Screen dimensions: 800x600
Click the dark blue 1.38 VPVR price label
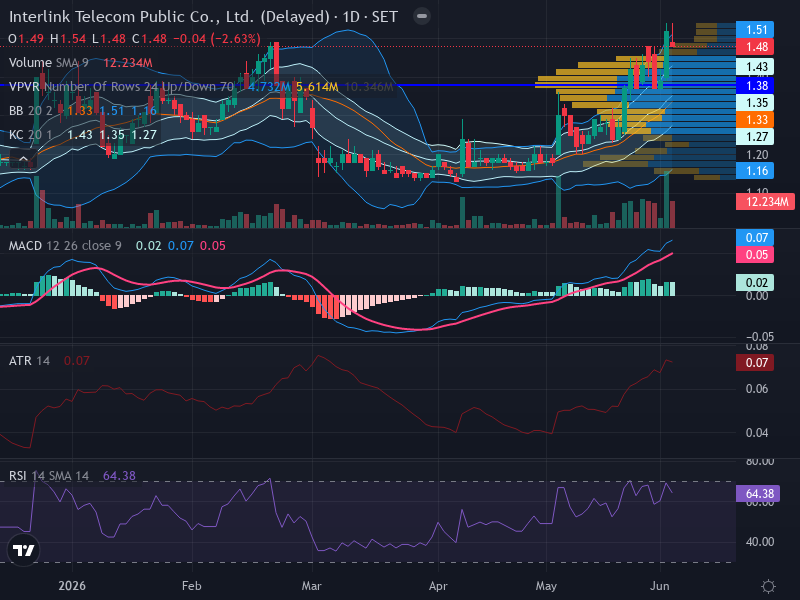[755, 86]
